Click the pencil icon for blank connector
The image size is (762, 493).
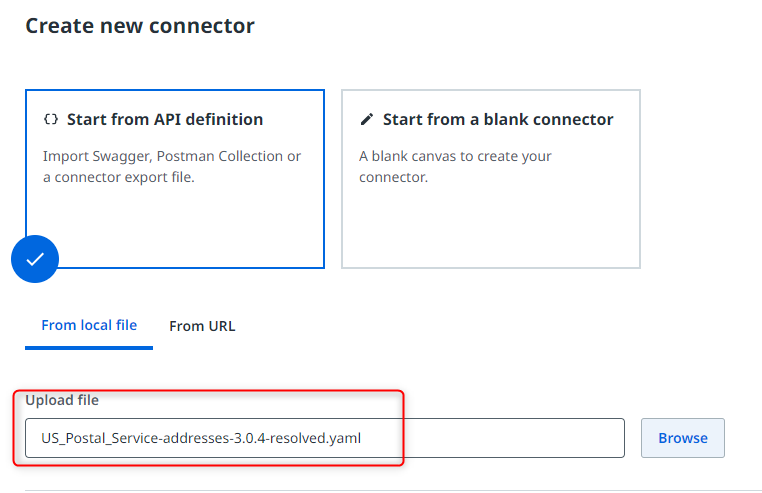(x=367, y=119)
